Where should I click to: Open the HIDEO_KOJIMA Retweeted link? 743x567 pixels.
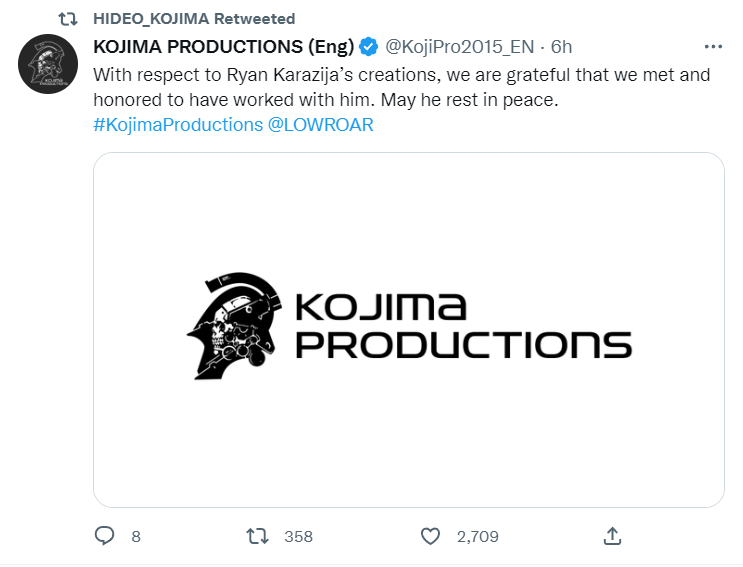tap(194, 19)
